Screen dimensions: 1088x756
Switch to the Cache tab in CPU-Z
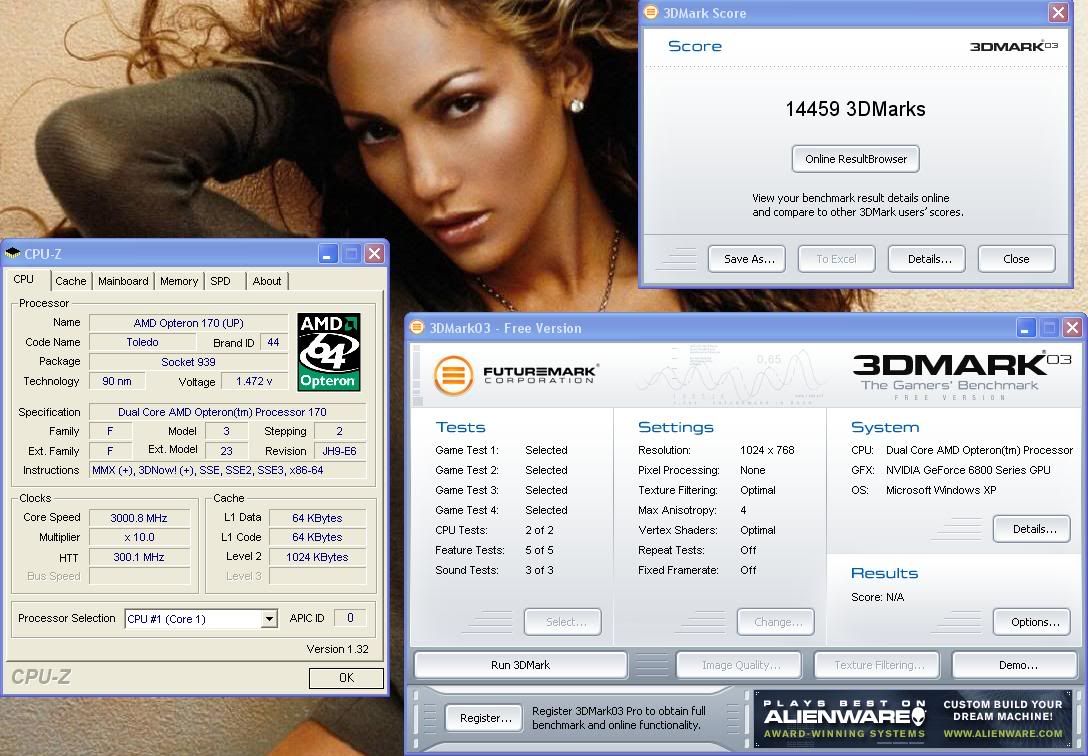coord(71,281)
